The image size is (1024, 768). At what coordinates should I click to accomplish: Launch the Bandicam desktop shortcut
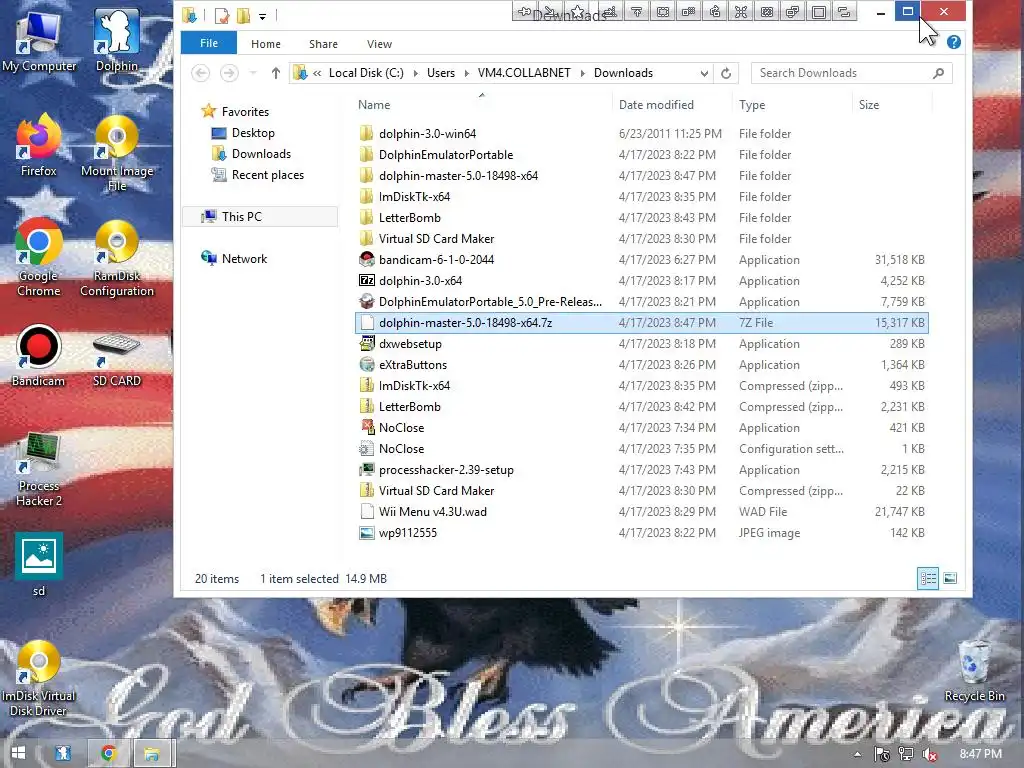point(39,356)
